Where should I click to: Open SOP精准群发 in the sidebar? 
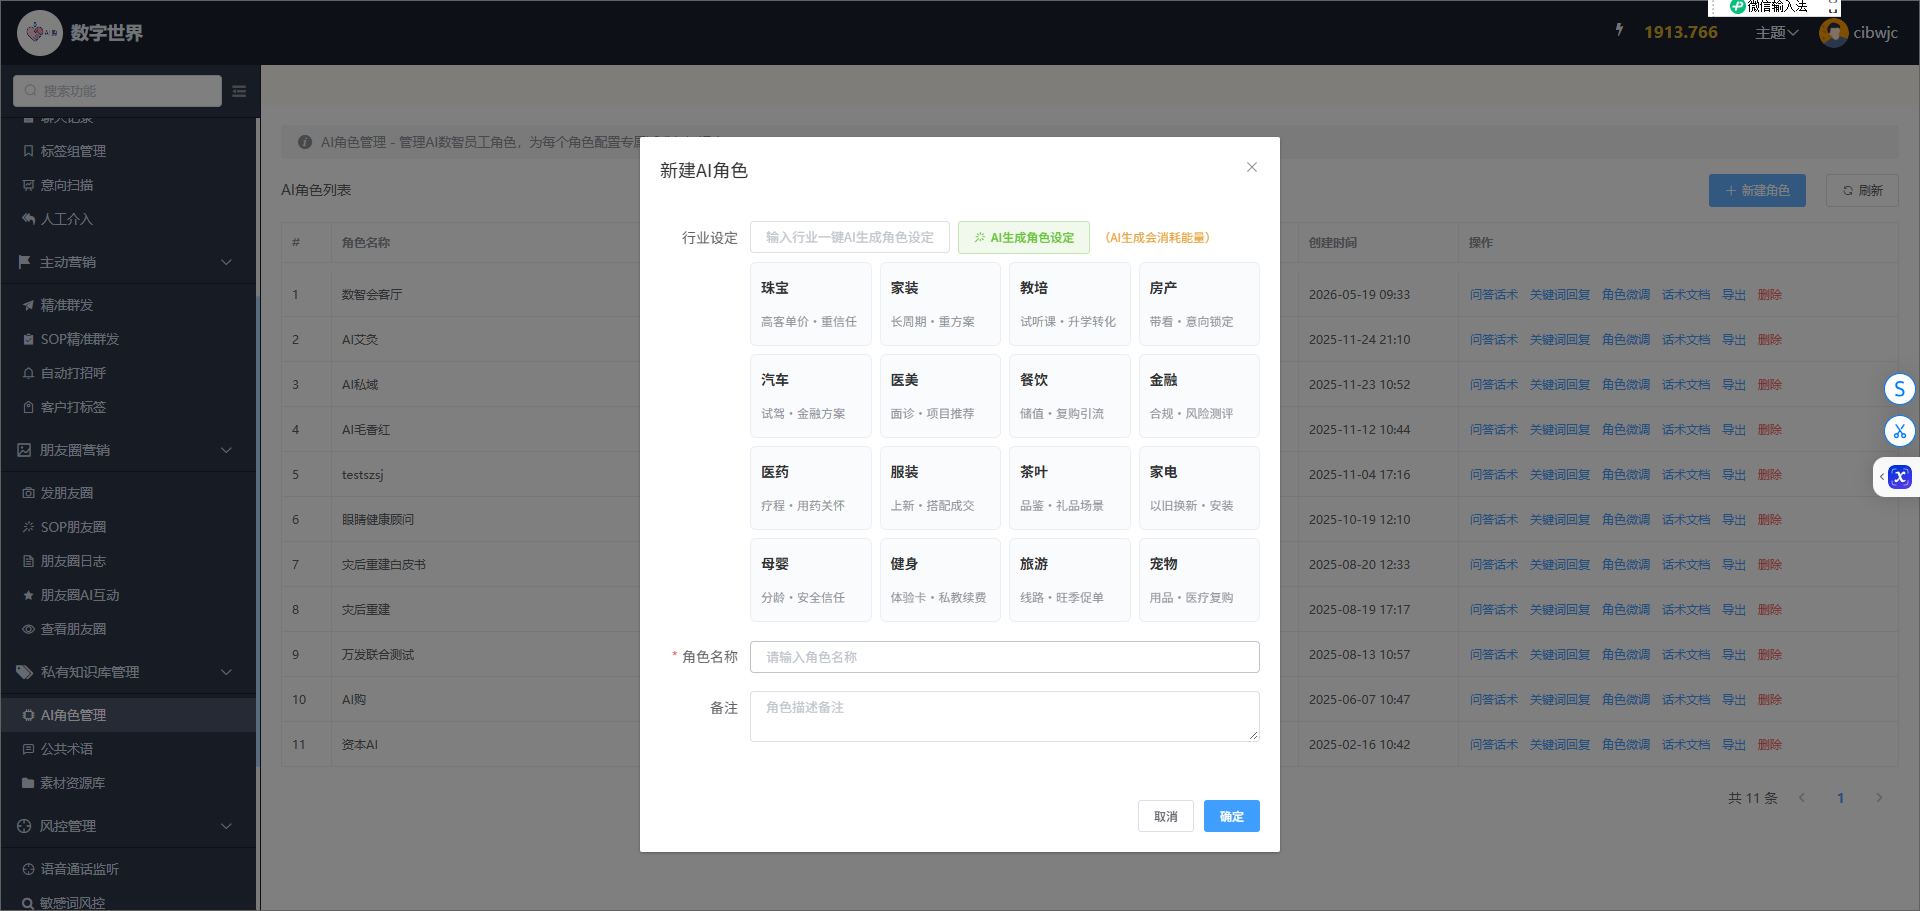pos(128,339)
